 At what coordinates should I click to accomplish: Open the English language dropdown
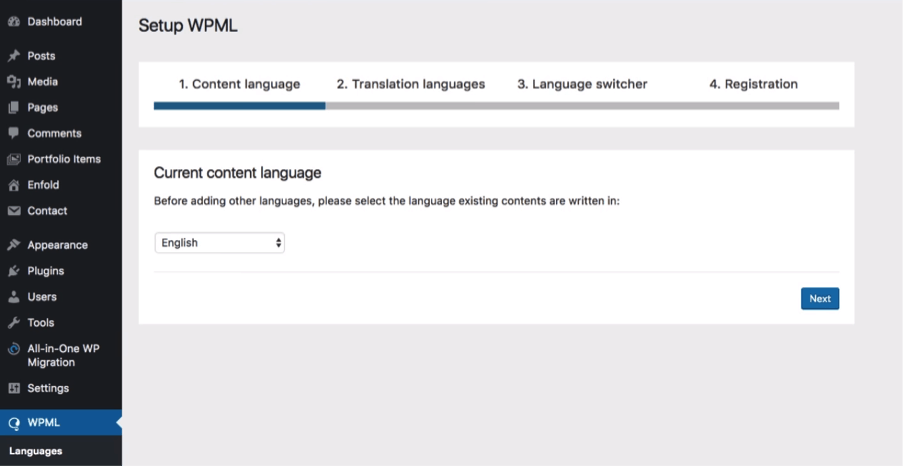click(219, 243)
